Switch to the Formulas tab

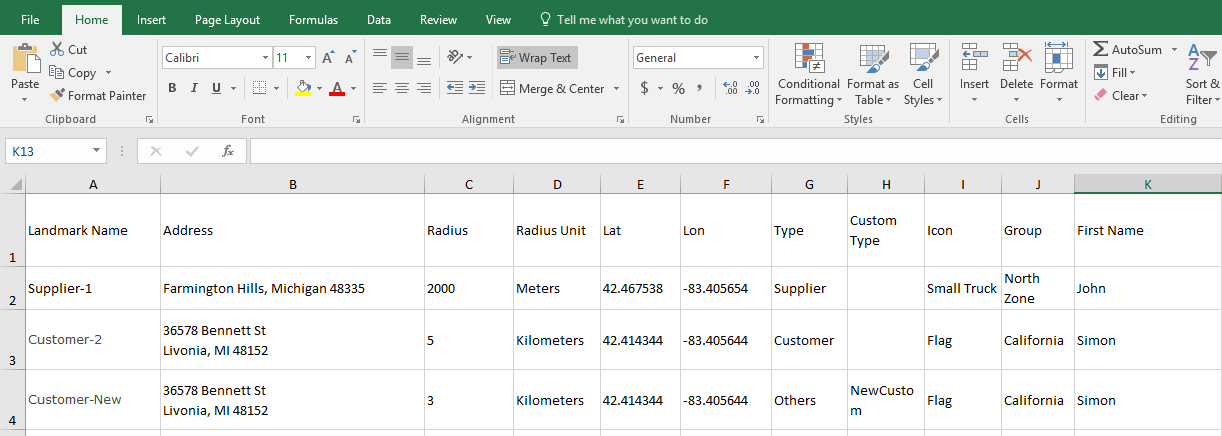(x=313, y=19)
